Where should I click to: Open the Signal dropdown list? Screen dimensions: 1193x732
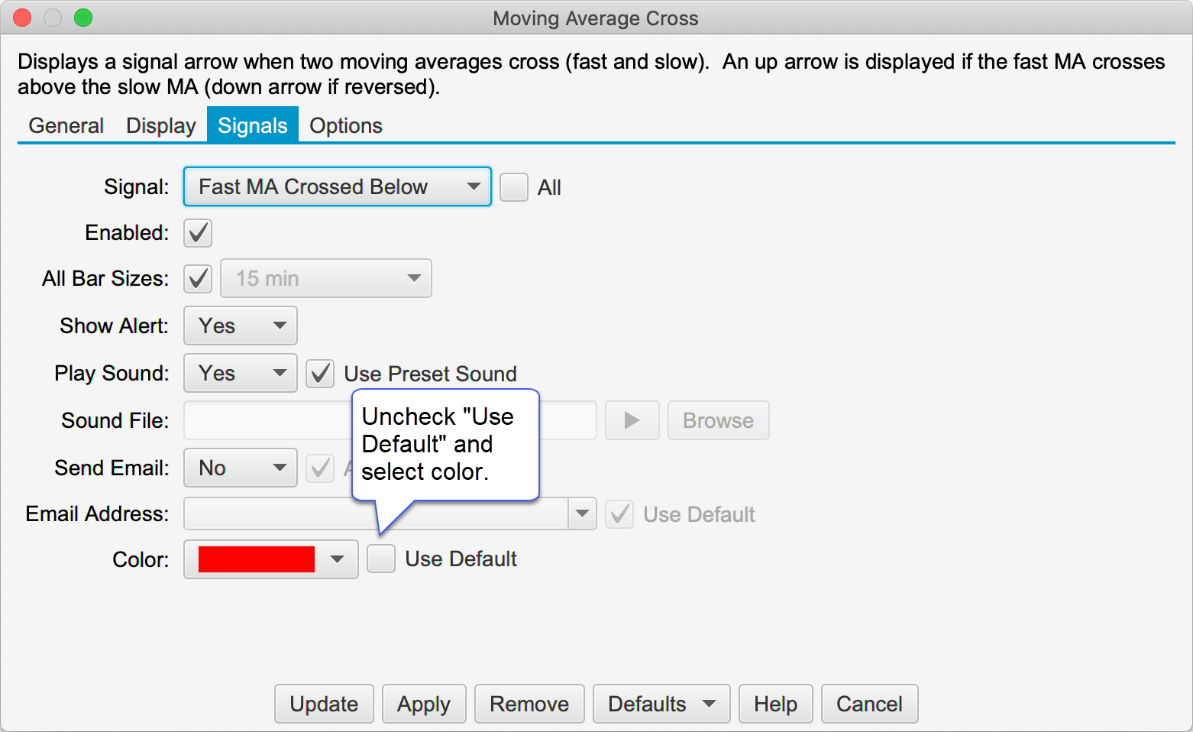click(x=337, y=187)
